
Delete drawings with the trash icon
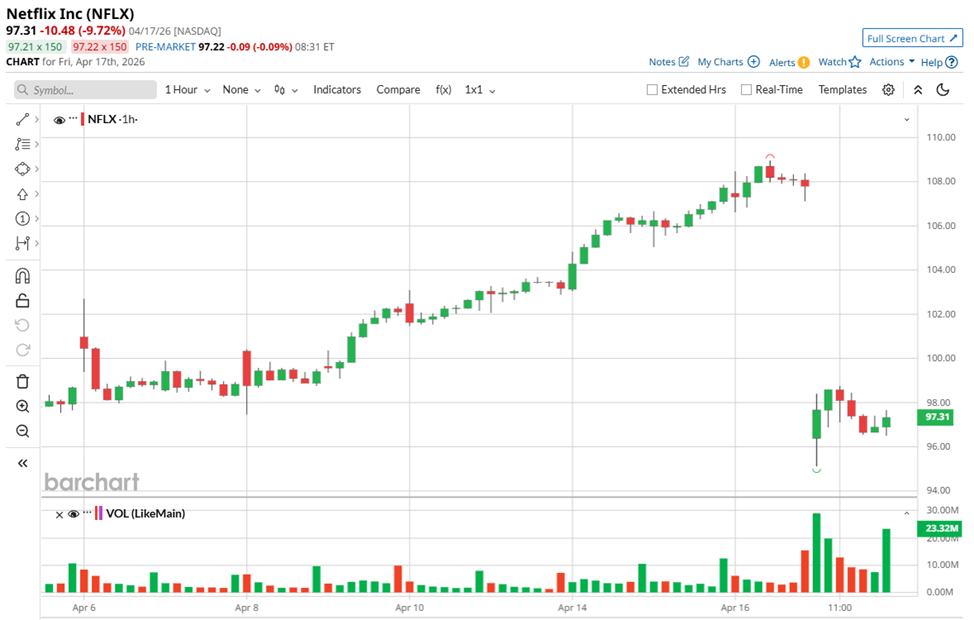[22, 381]
